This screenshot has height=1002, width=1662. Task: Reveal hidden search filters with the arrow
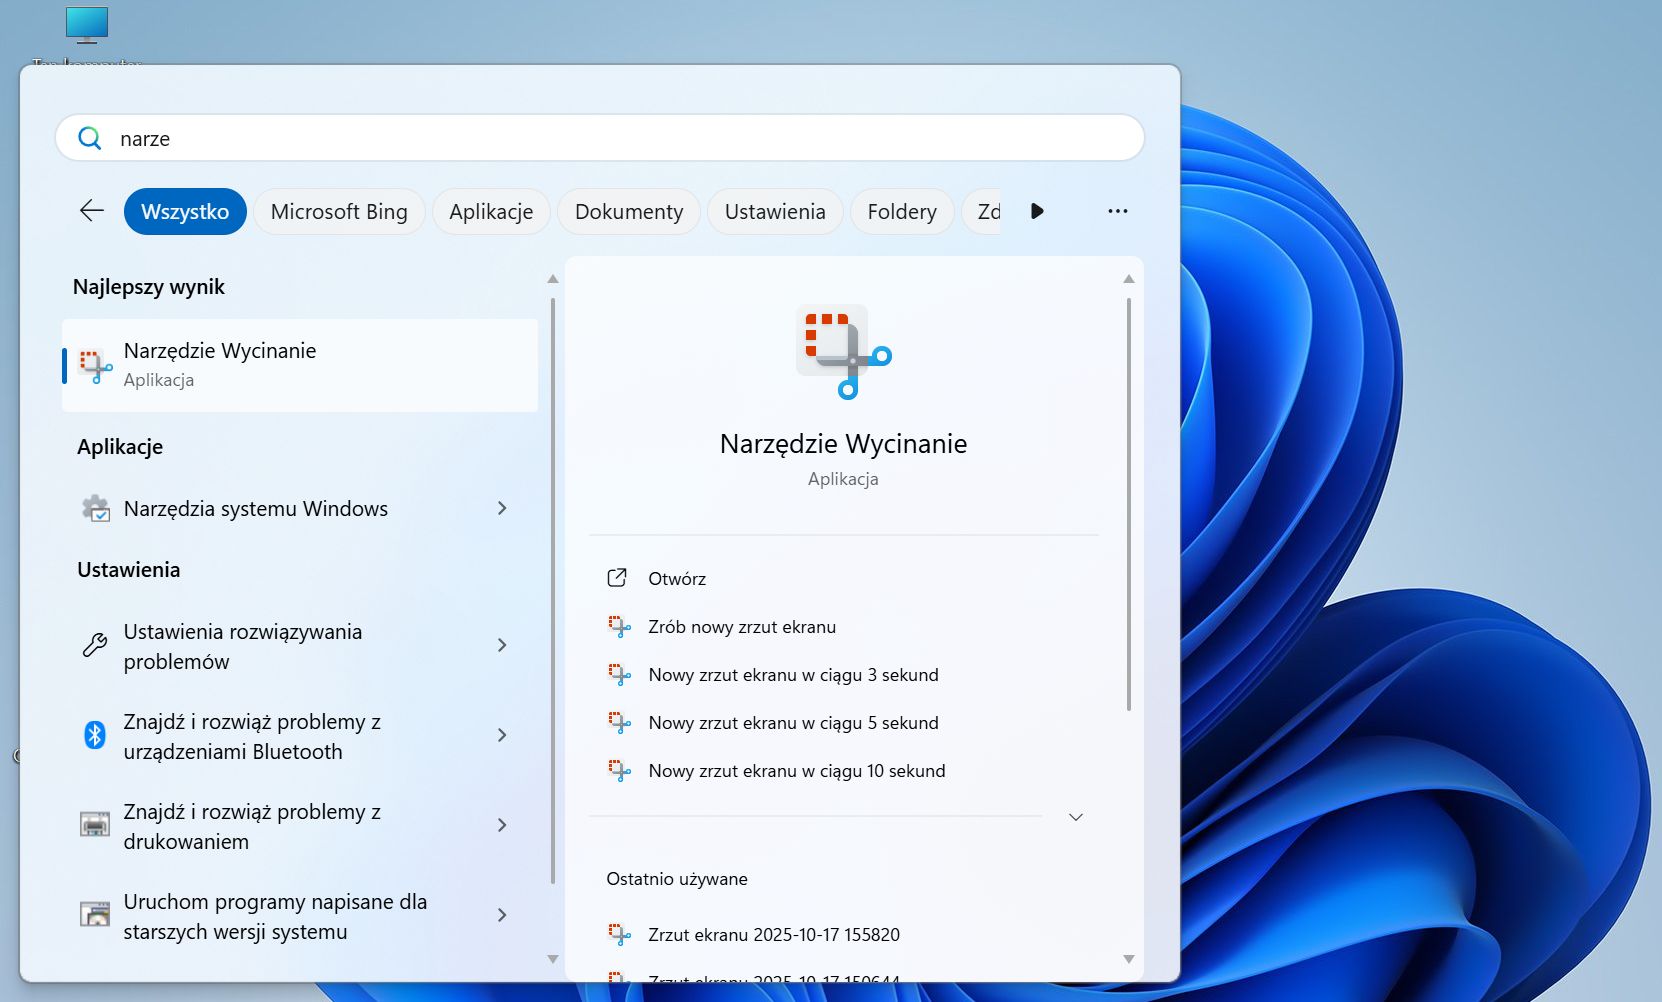point(1037,211)
